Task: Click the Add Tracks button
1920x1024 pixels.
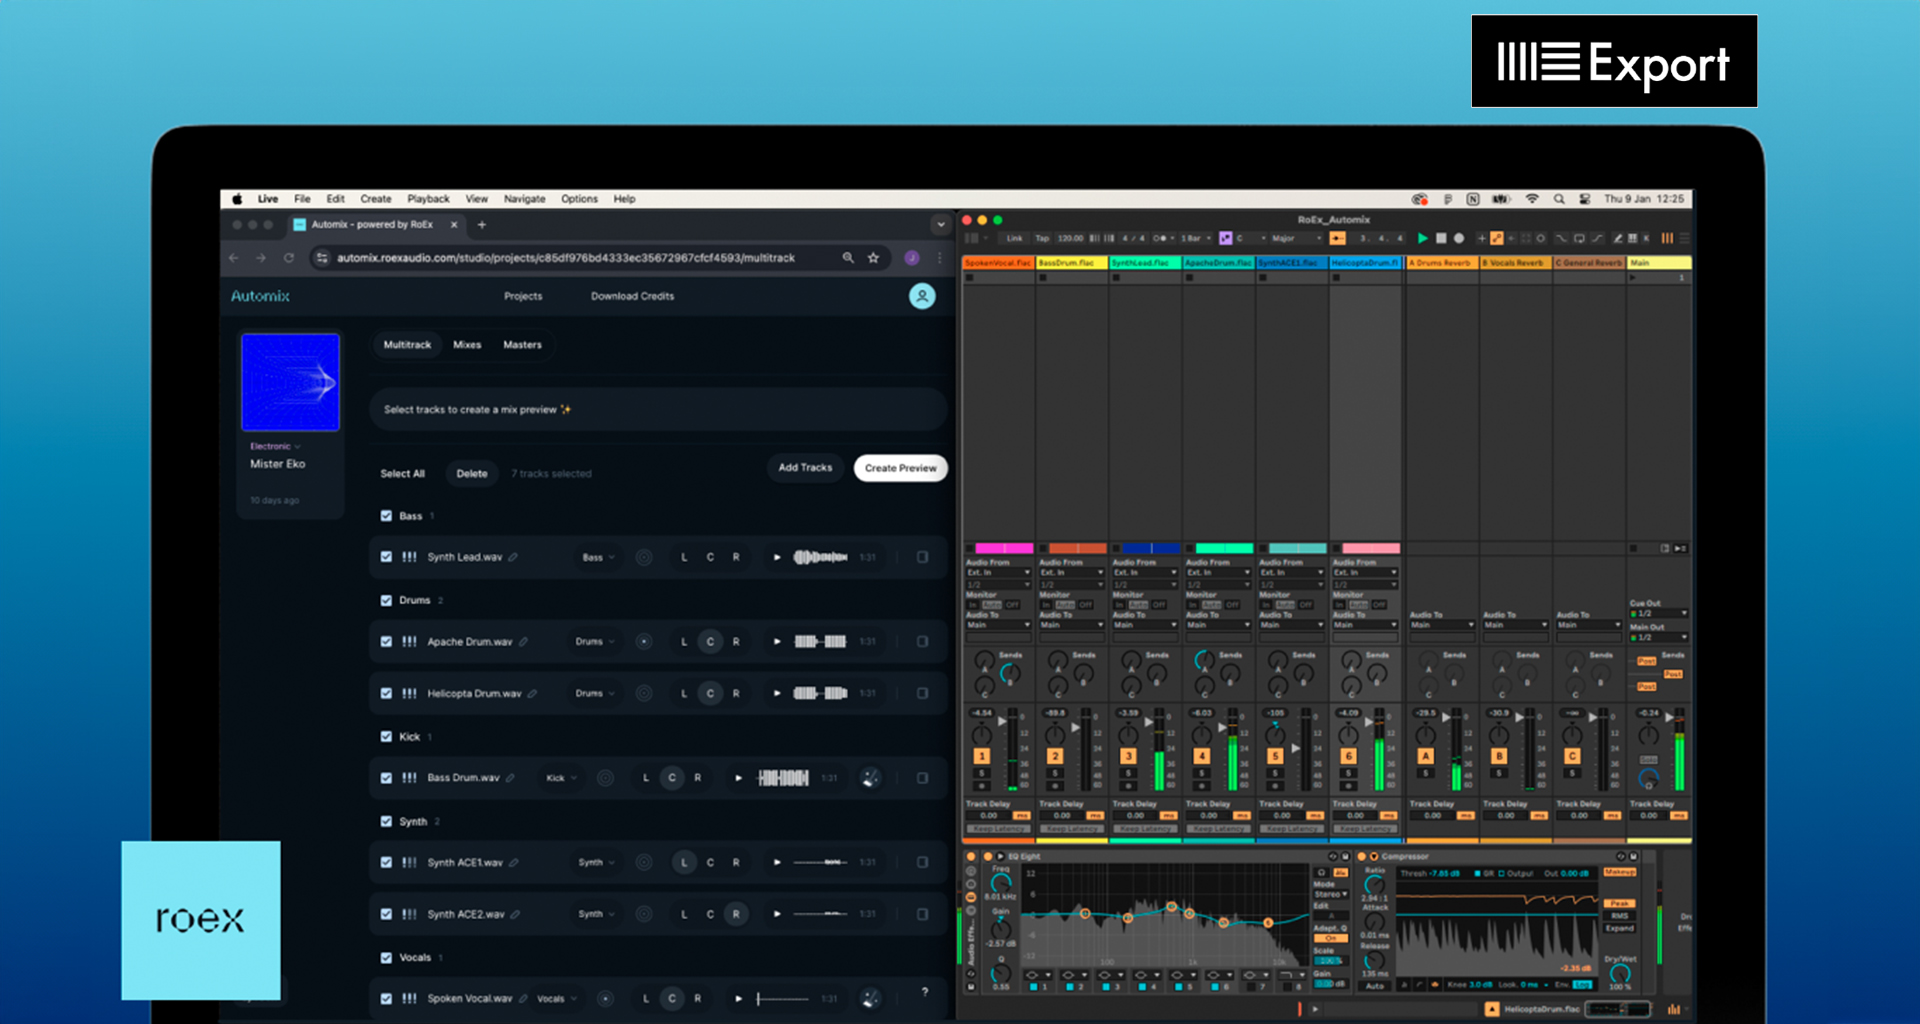Action: [805, 468]
